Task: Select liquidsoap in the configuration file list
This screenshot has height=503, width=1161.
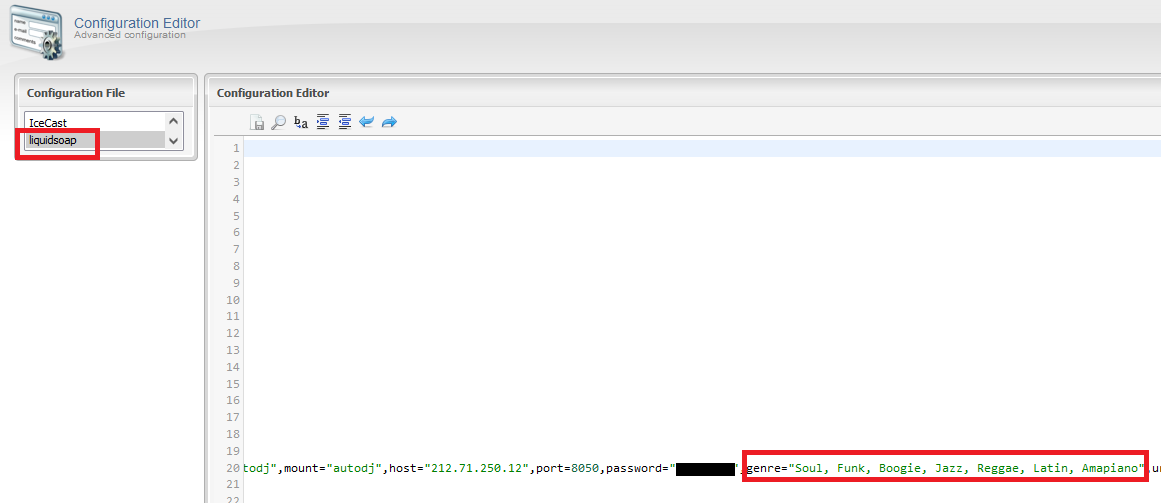Action: 53,140
